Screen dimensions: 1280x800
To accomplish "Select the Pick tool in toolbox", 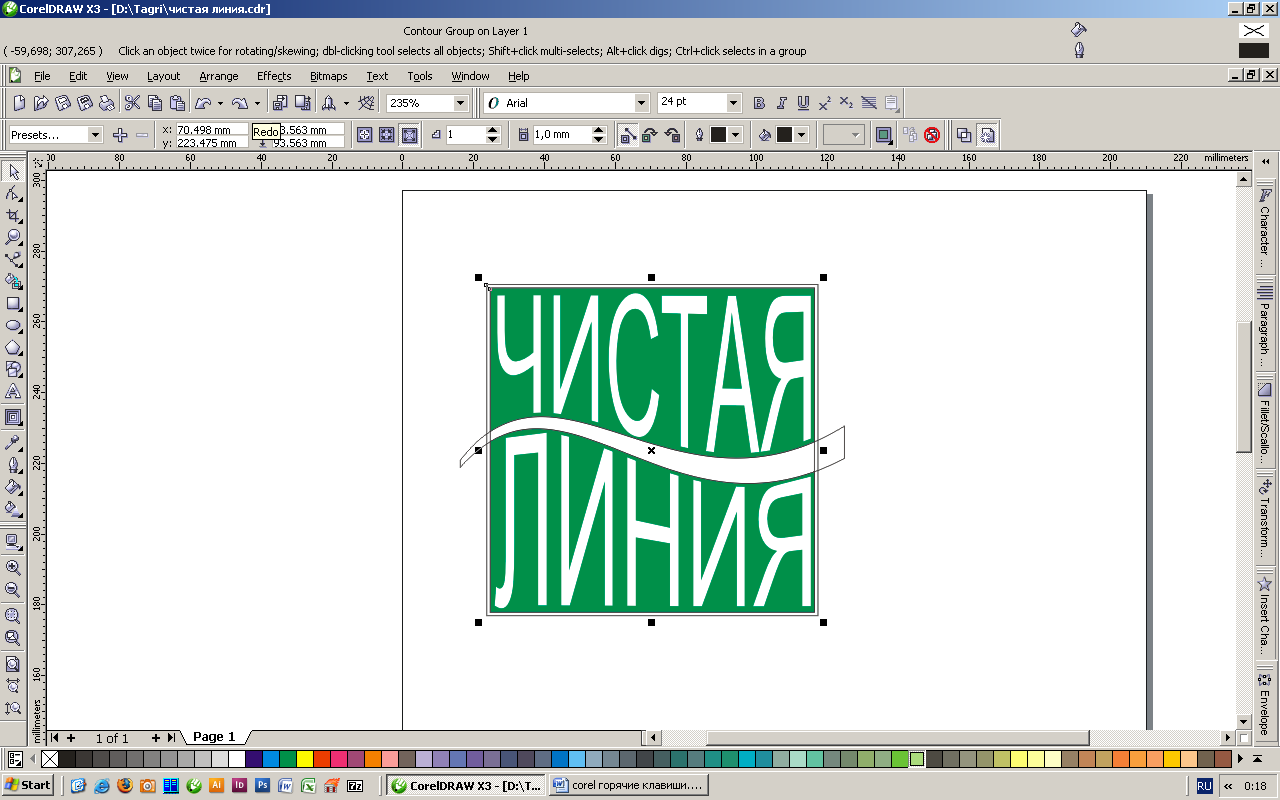I will (x=14, y=172).
